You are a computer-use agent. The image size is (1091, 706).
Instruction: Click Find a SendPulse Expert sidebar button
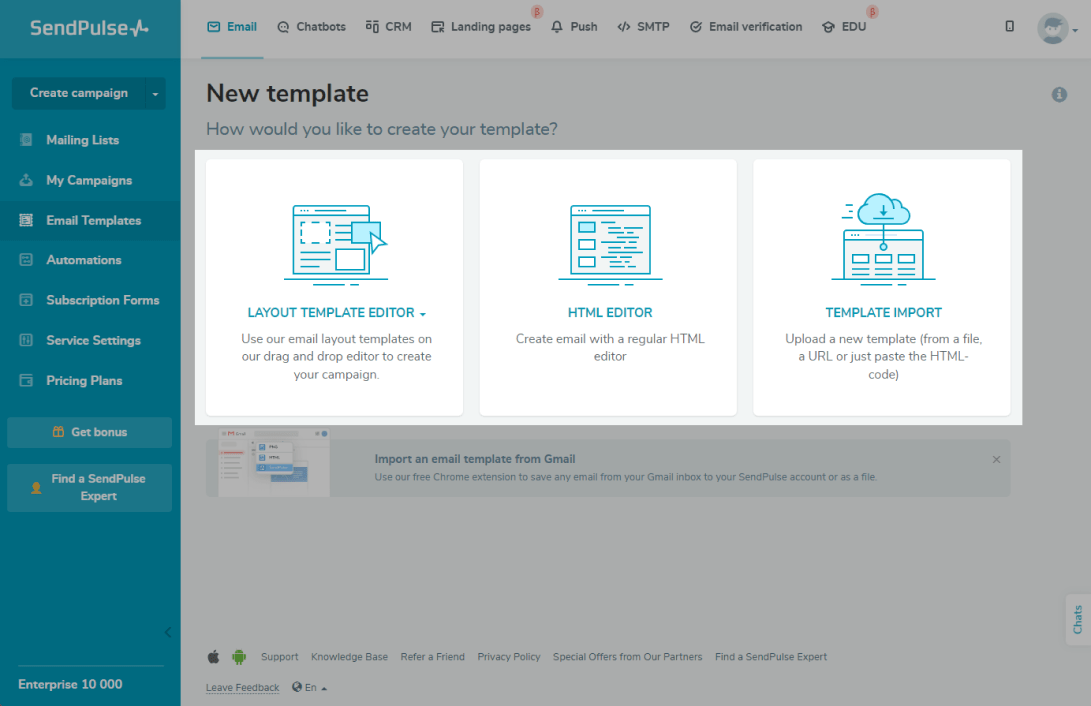coord(89,488)
